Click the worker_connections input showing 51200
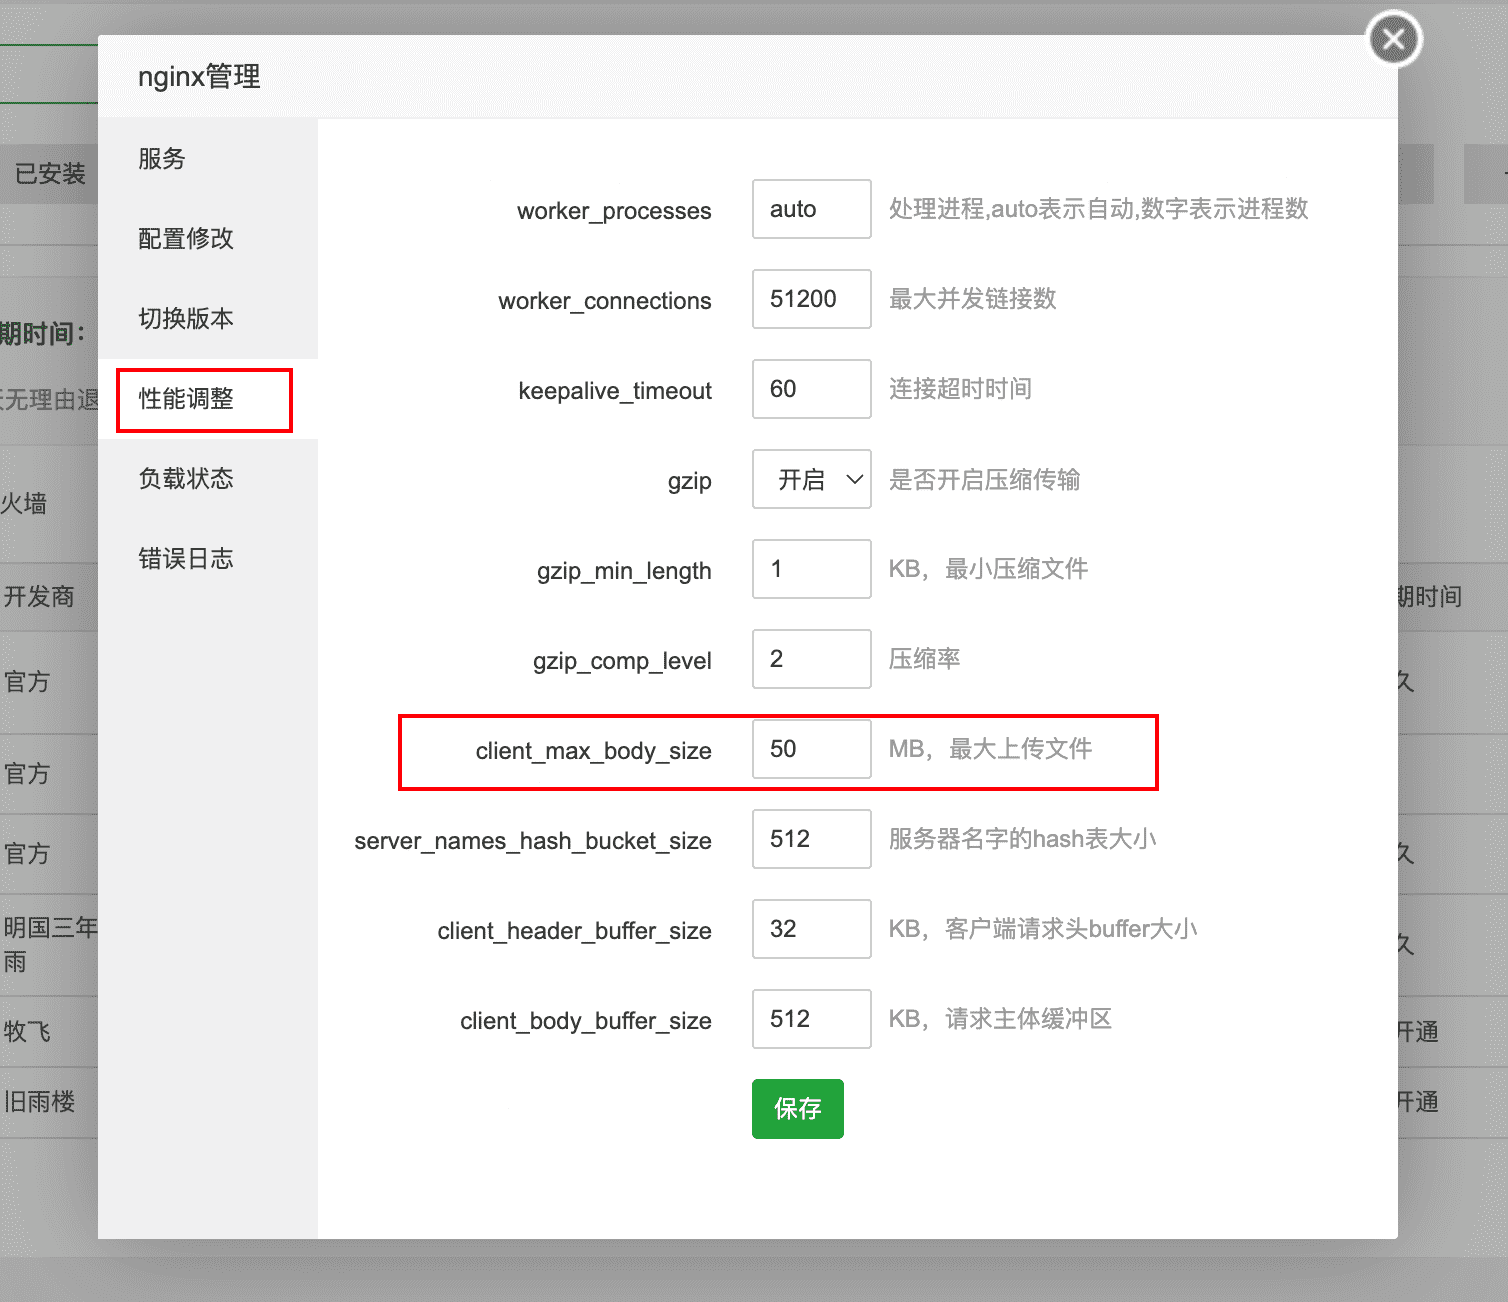Image resolution: width=1508 pixels, height=1302 pixels. click(811, 299)
